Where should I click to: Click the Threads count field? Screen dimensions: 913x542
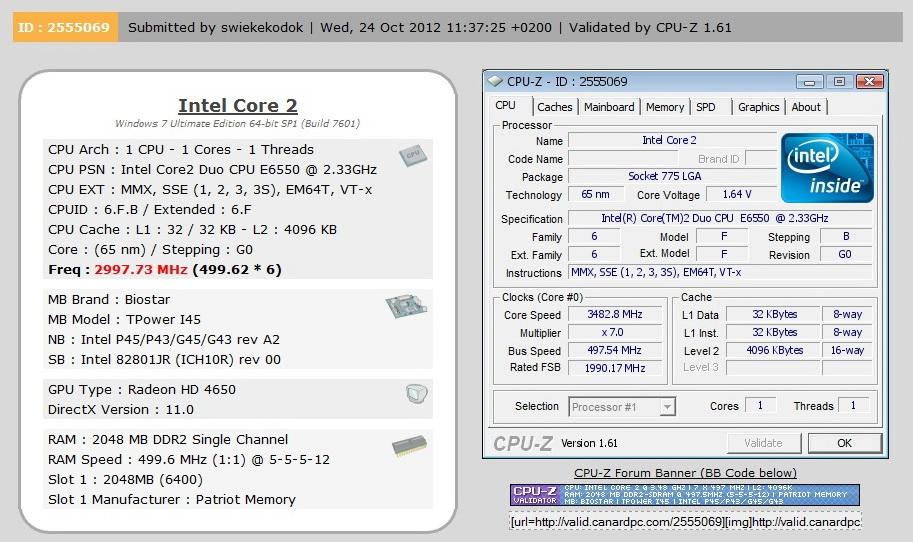[x=854, y=406]
